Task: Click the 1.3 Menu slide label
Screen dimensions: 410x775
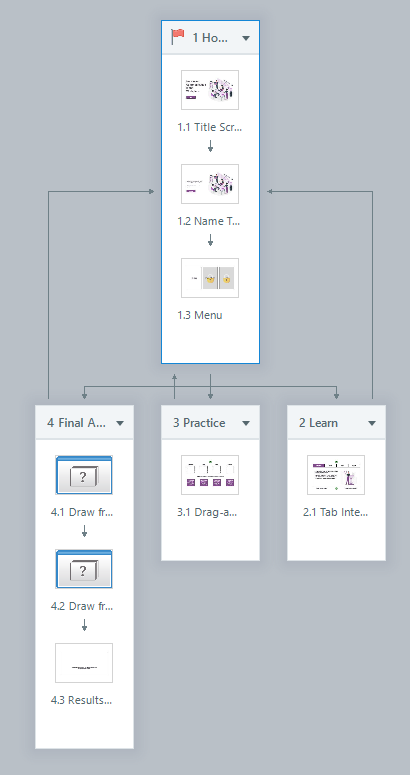Action: 200,315
